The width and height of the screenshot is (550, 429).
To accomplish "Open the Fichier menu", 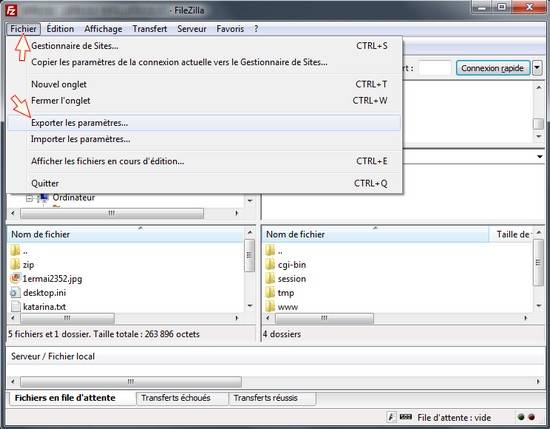I will tap(23, 29).
